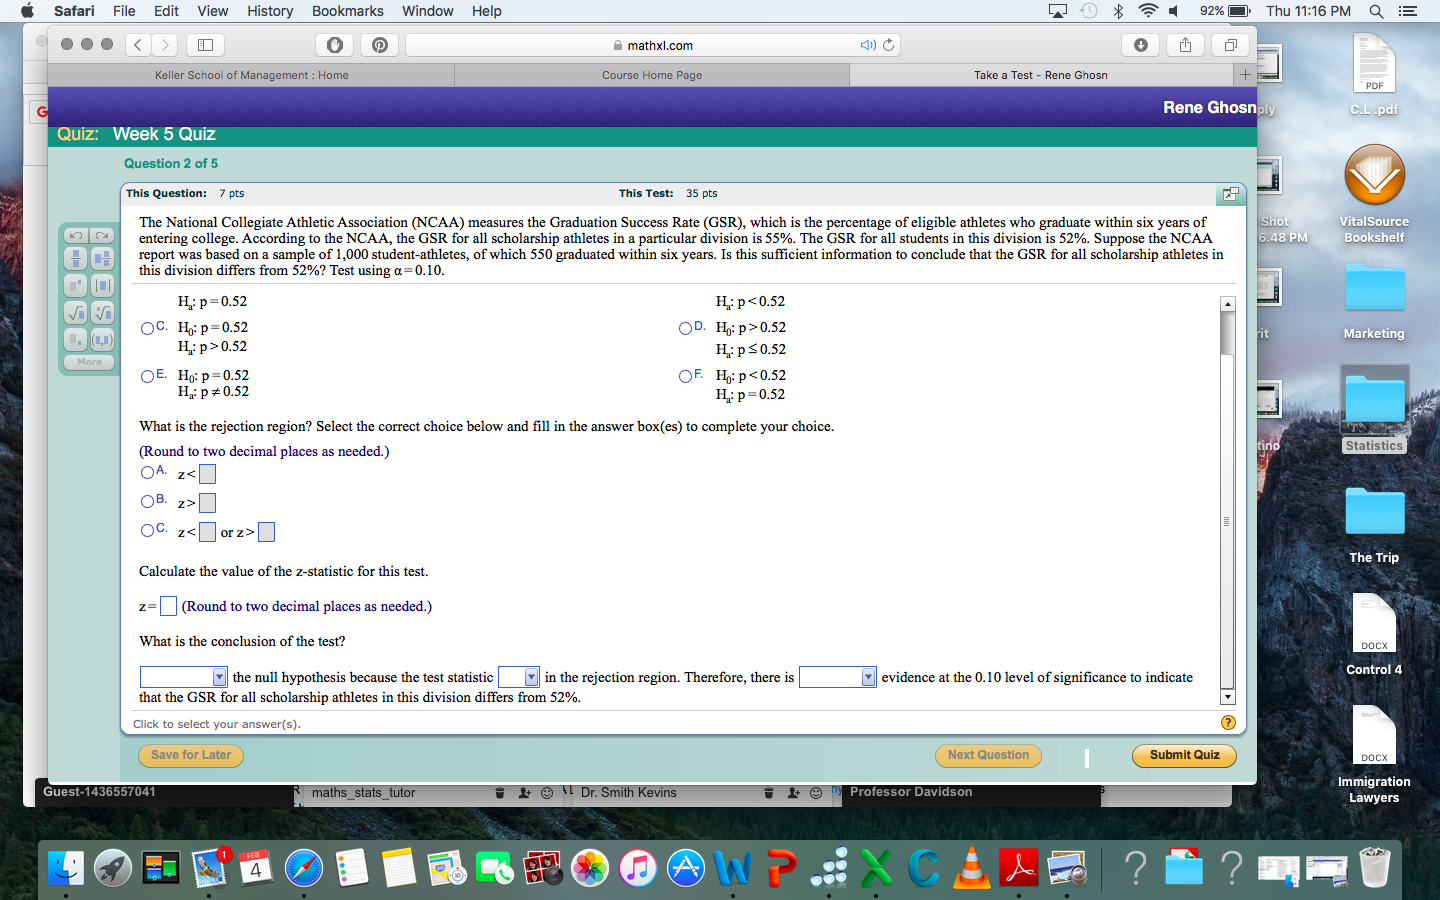Show all Safari tabs
Screen dimensions: 1440x900
[x=1231, y=45]
